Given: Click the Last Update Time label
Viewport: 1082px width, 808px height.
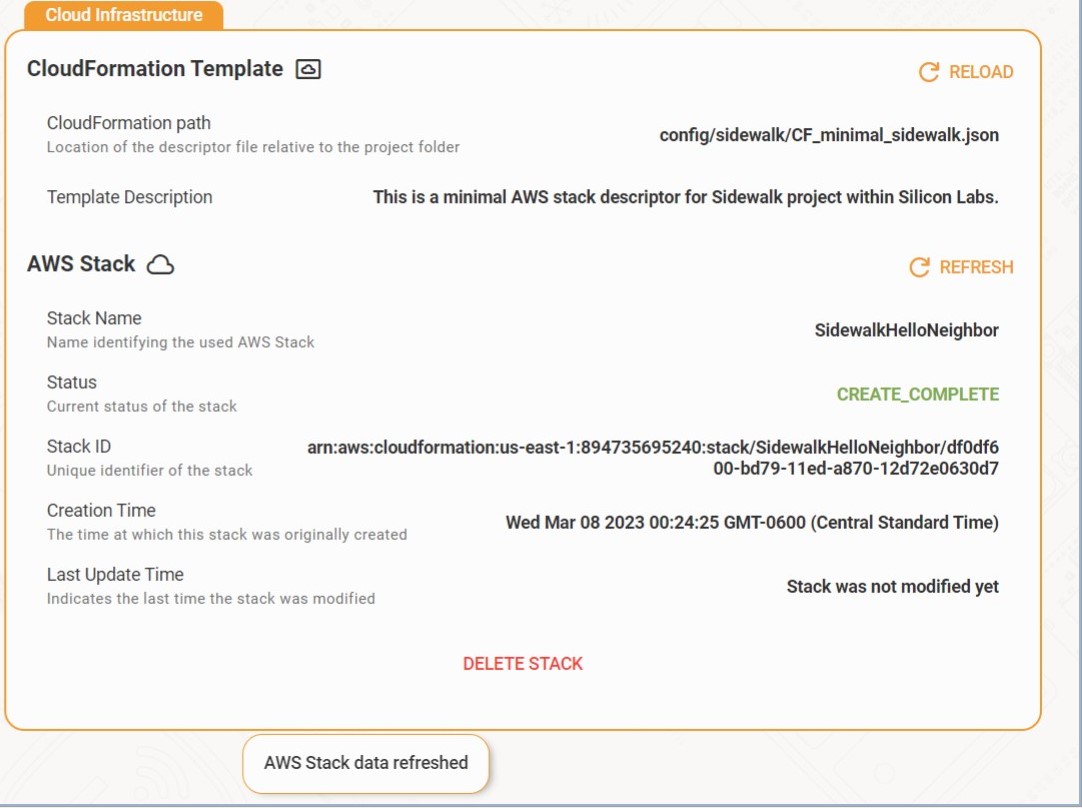Looking at the screenshot, I should click(115, 574).
